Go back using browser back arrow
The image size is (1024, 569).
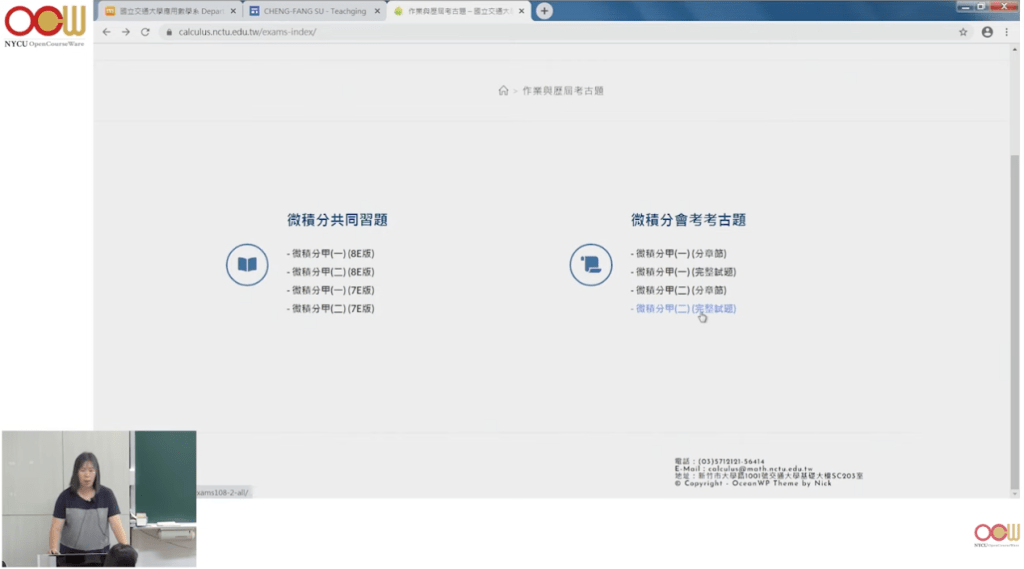pos(107,32)
